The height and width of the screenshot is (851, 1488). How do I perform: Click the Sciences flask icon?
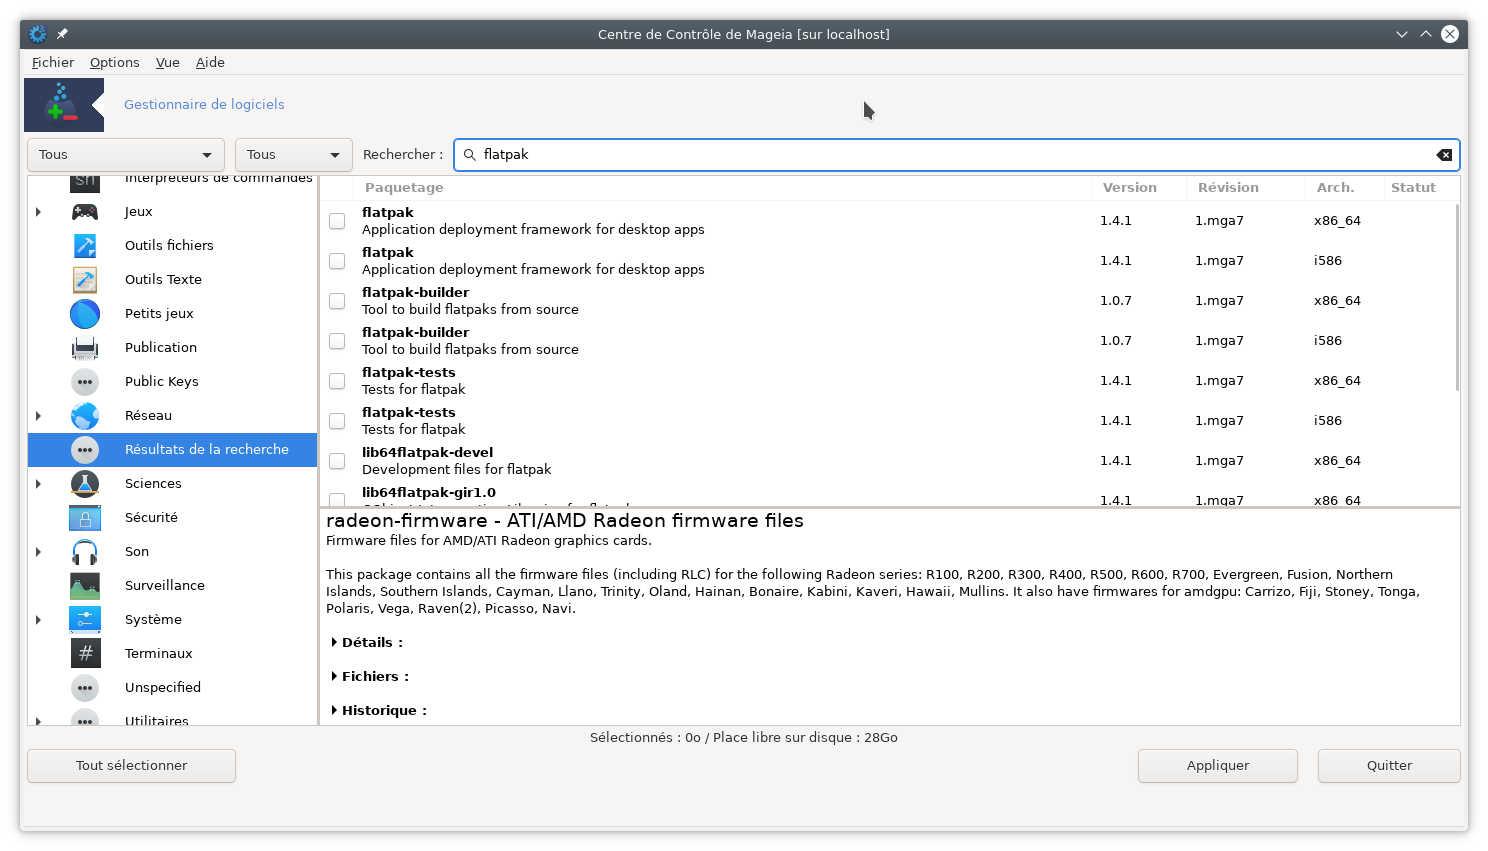click(85, 484)
